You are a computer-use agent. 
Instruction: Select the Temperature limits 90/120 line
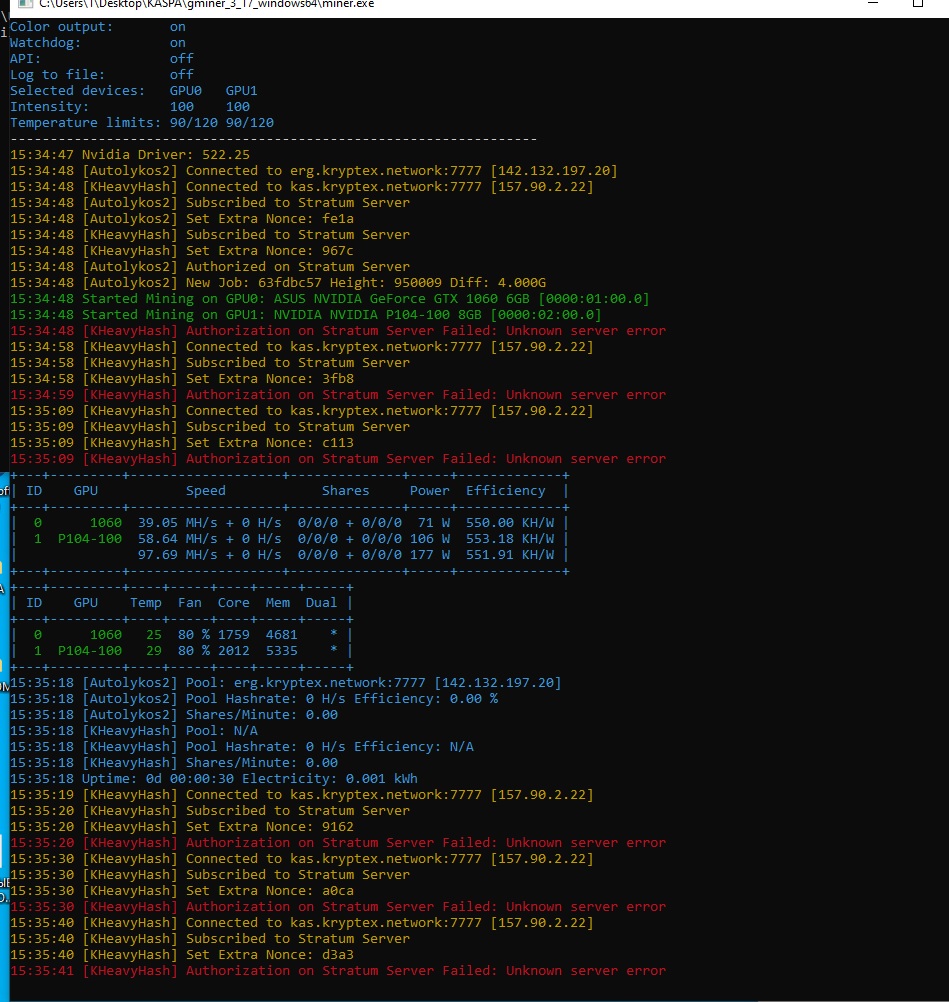coord(141,123)
